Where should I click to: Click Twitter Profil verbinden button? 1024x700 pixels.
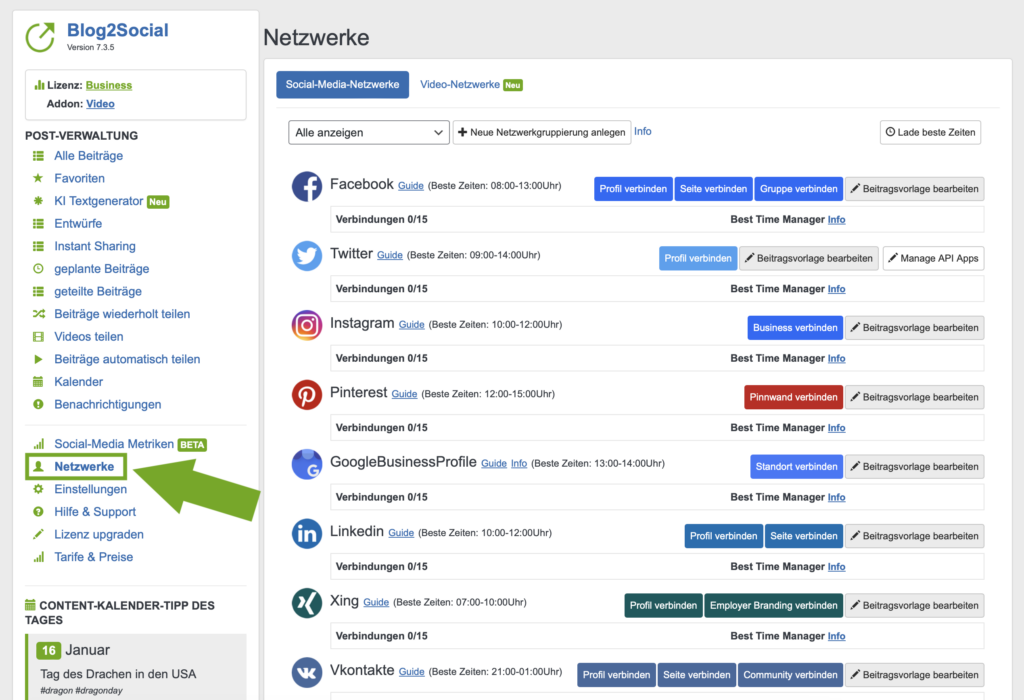pos(698,259)
